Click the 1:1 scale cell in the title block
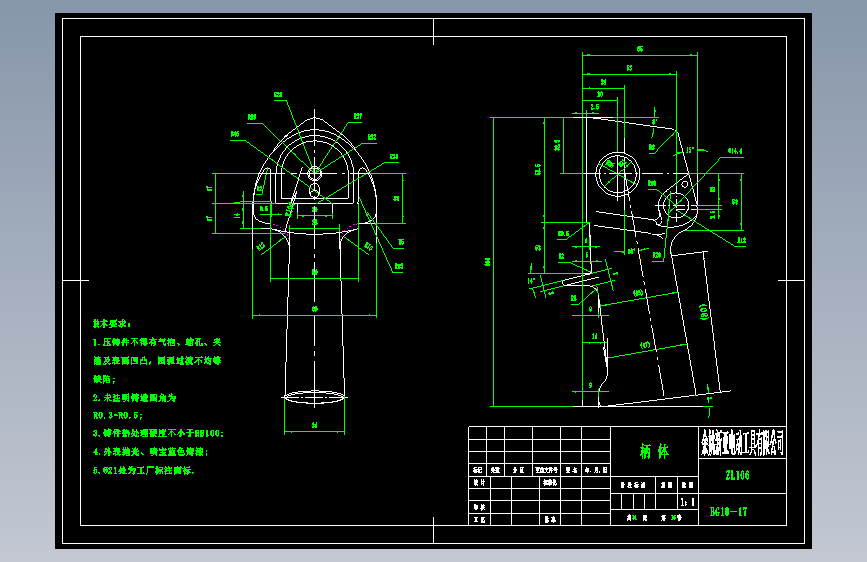 pos(687,502)
